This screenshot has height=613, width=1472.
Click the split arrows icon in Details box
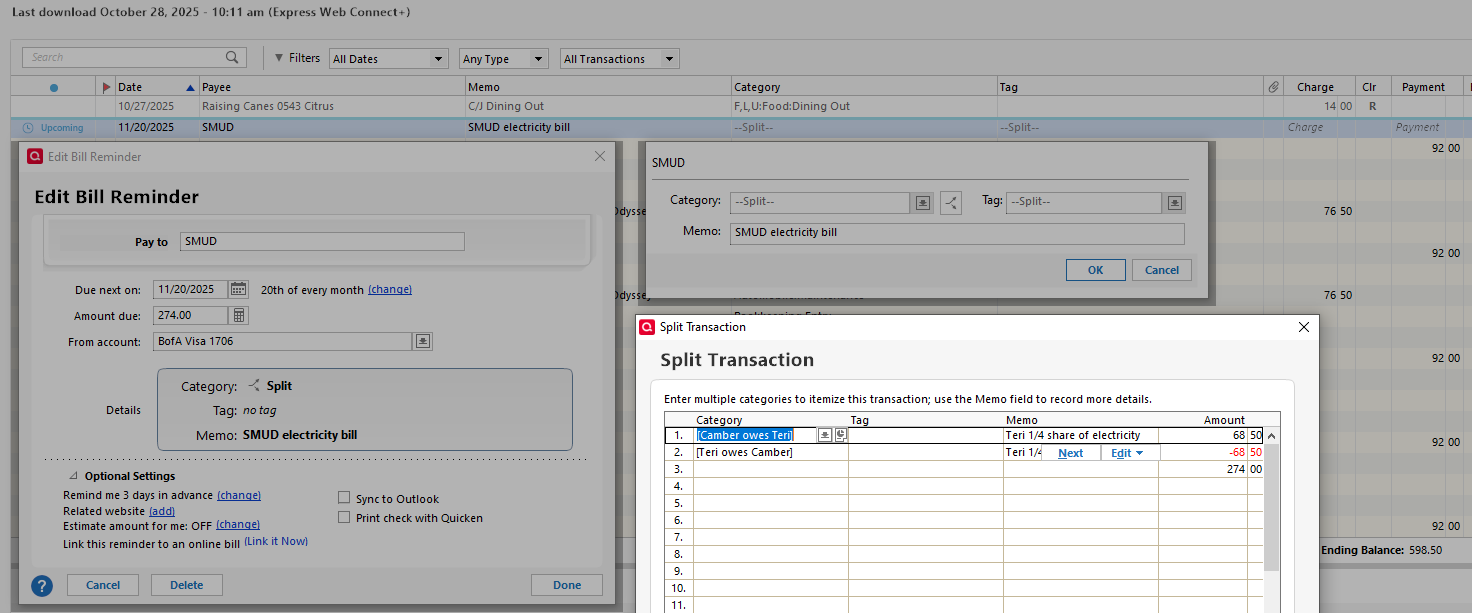point(254,386)
